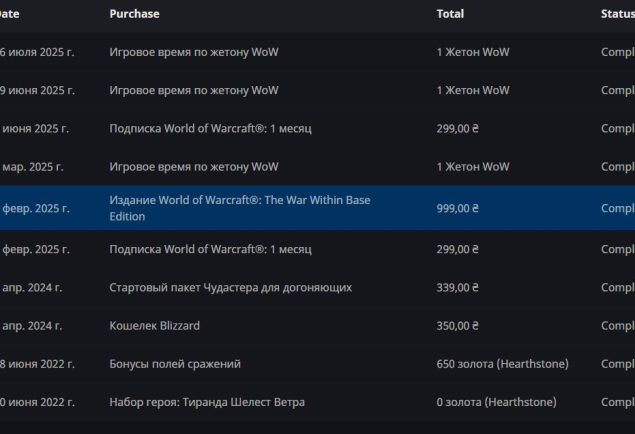Select the 999,00 ₴ total amount
This screenshot has height=434, width=635.
458,208
